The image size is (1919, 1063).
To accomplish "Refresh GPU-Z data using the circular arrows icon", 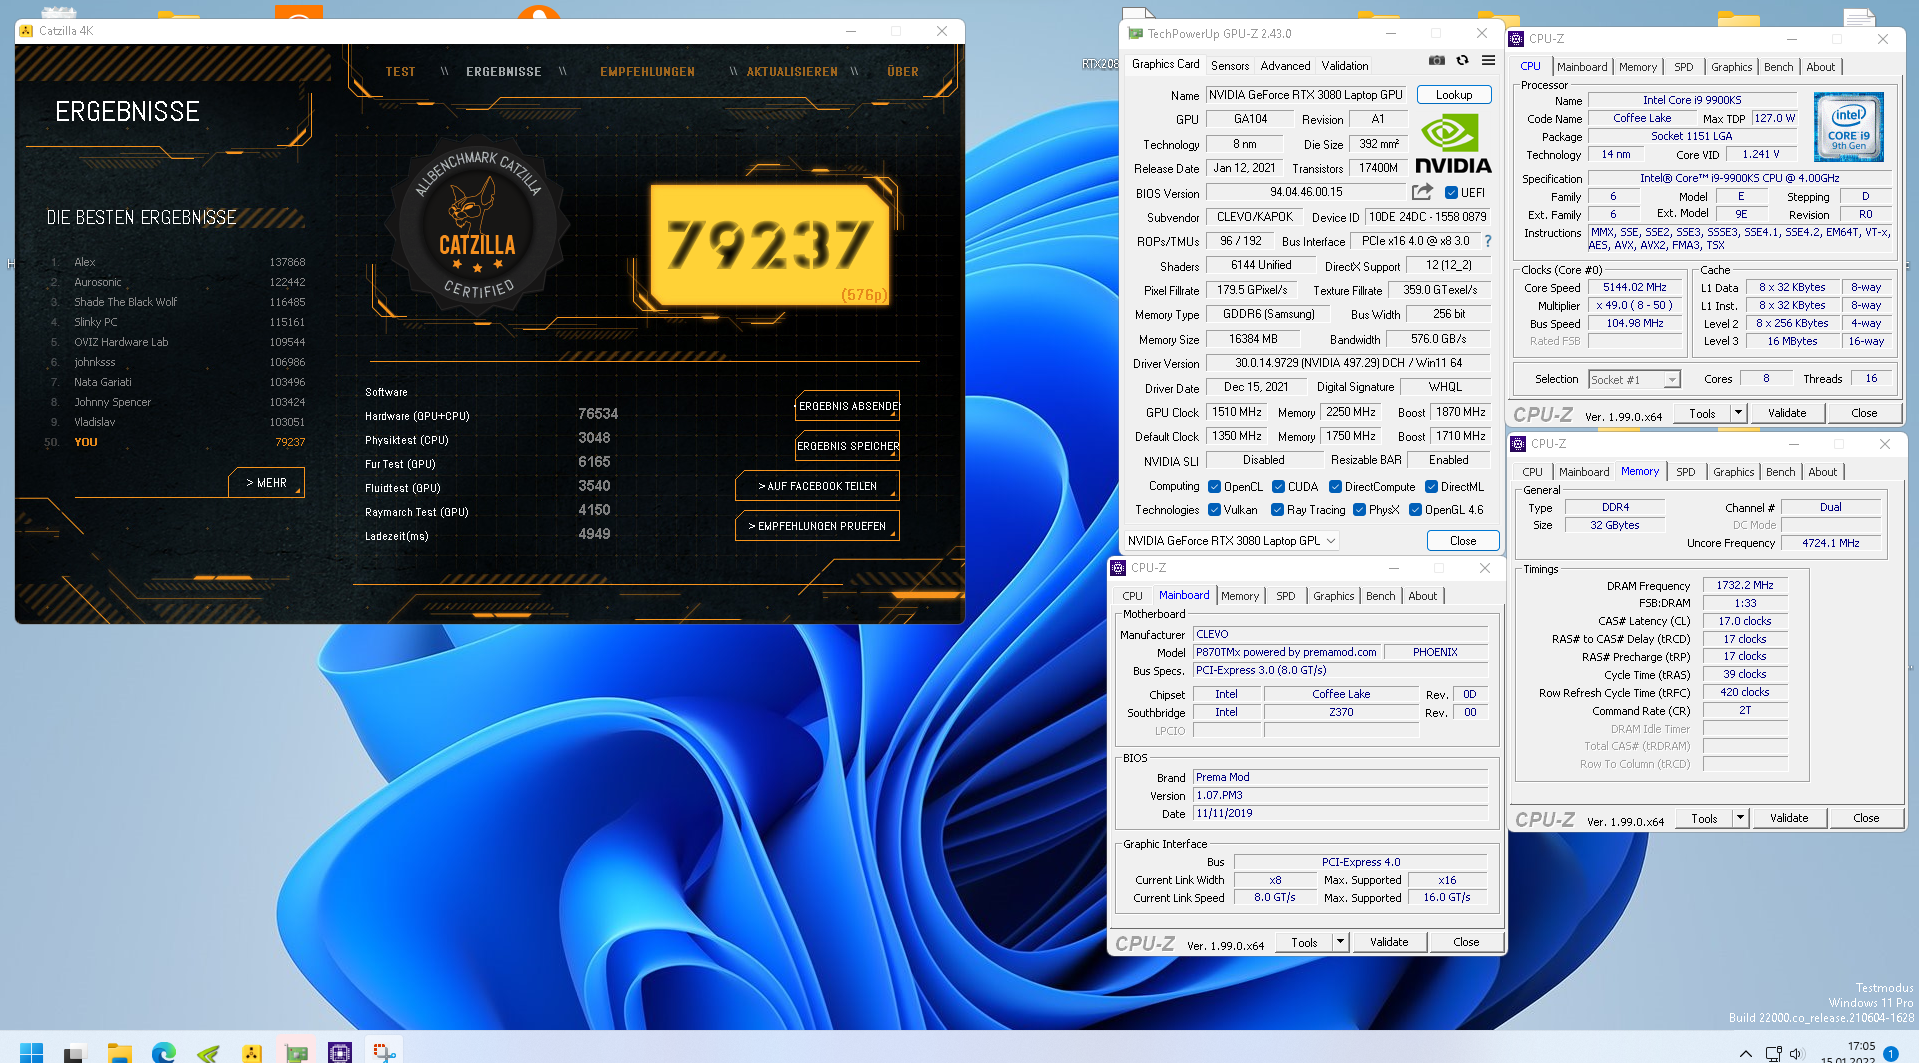I will [1462, 60].
